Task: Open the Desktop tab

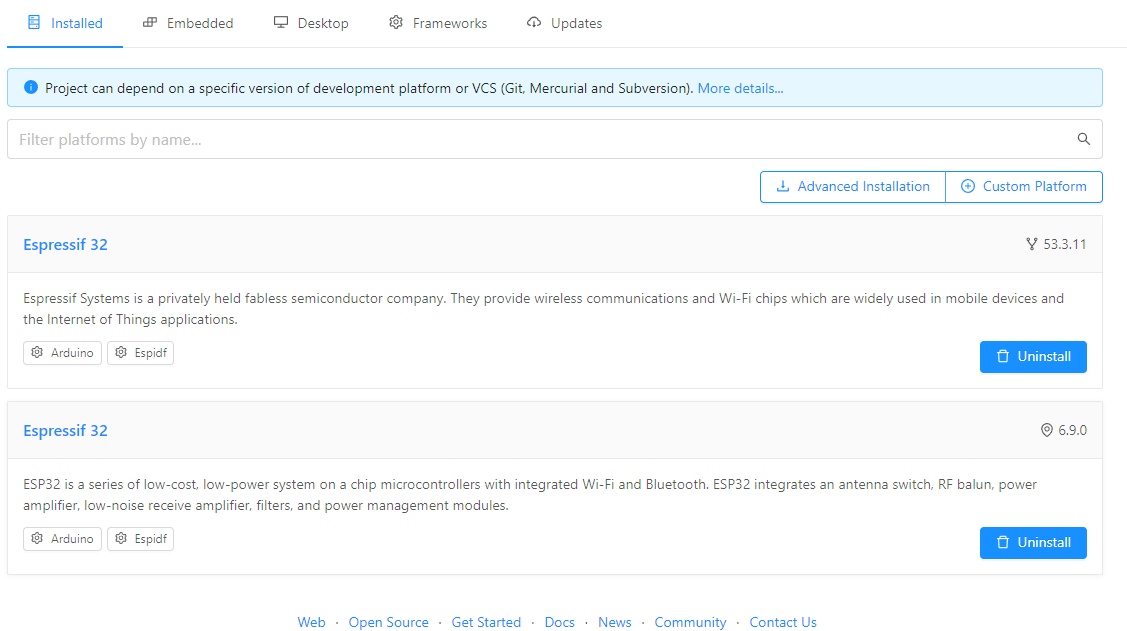Action: [x=311, y=23]
